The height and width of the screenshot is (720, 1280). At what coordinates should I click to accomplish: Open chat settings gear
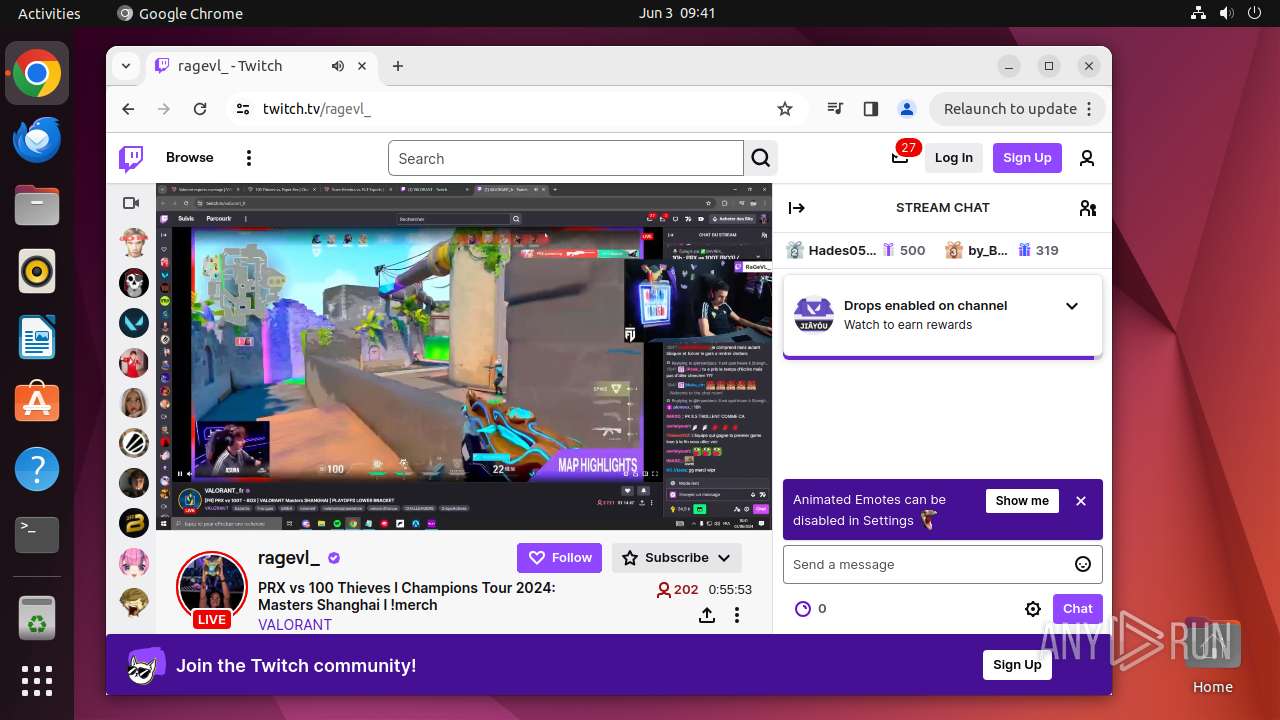1033,608
